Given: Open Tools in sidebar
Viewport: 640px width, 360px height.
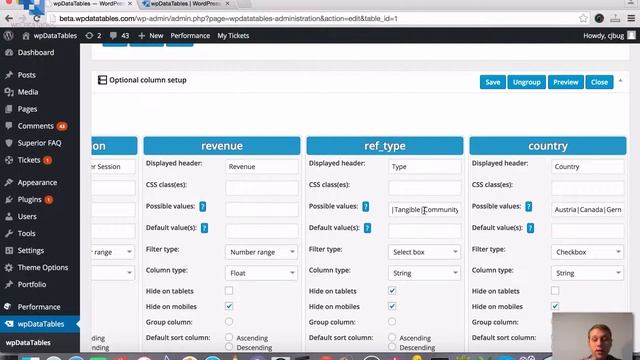Looking at the screenshot, I should (x=26, y=233).
